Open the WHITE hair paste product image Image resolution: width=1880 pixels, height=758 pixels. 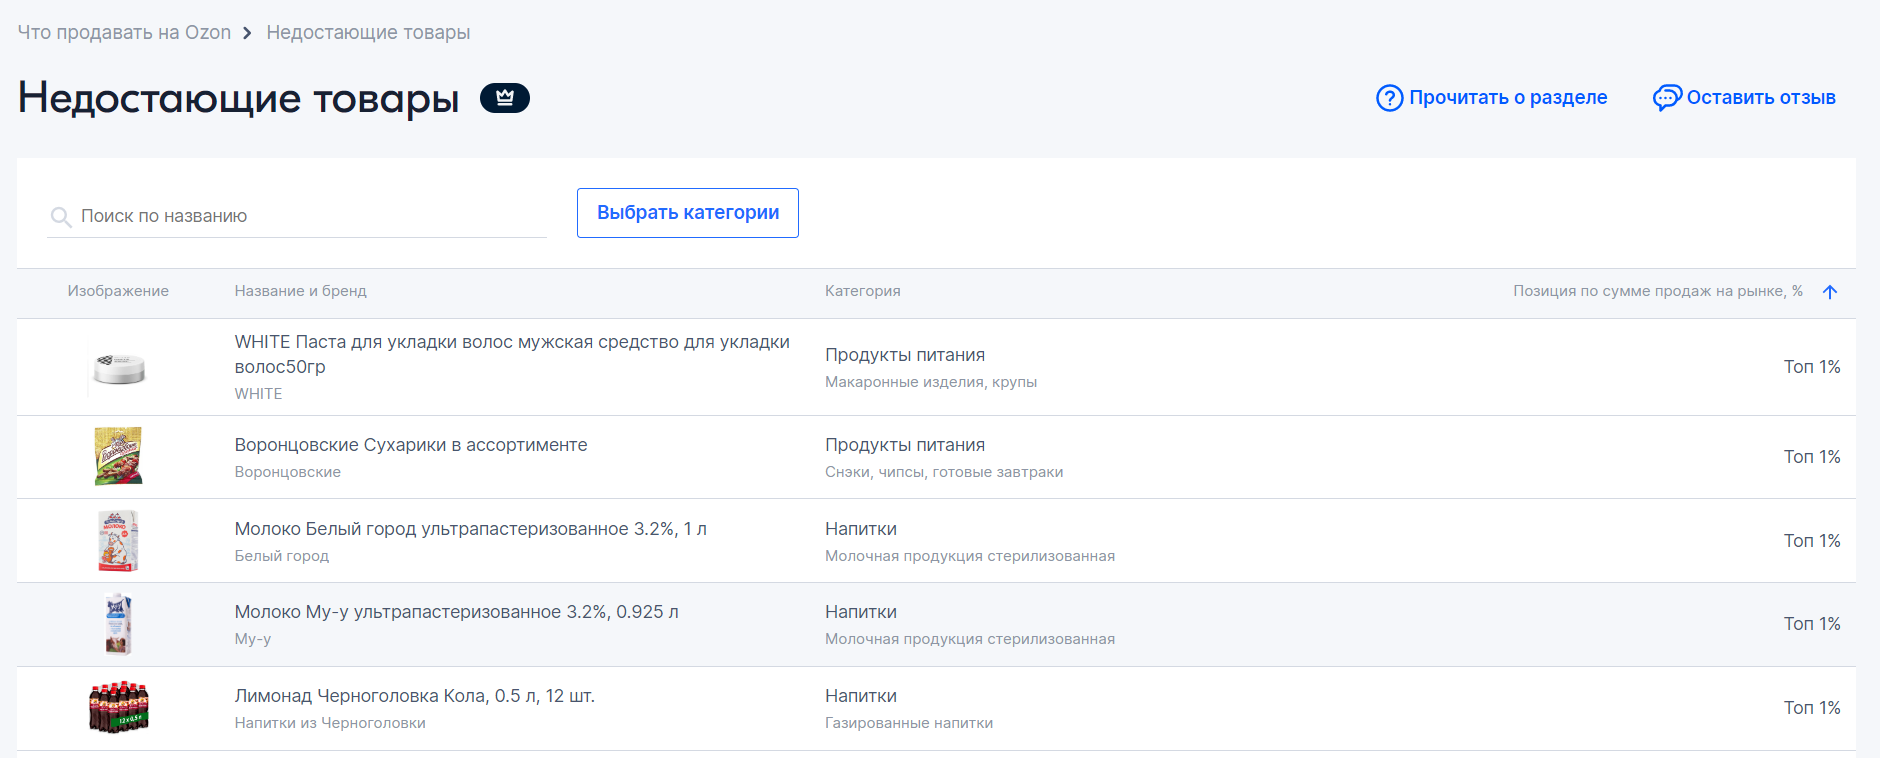pyautogui.click(x=119, y=369)
